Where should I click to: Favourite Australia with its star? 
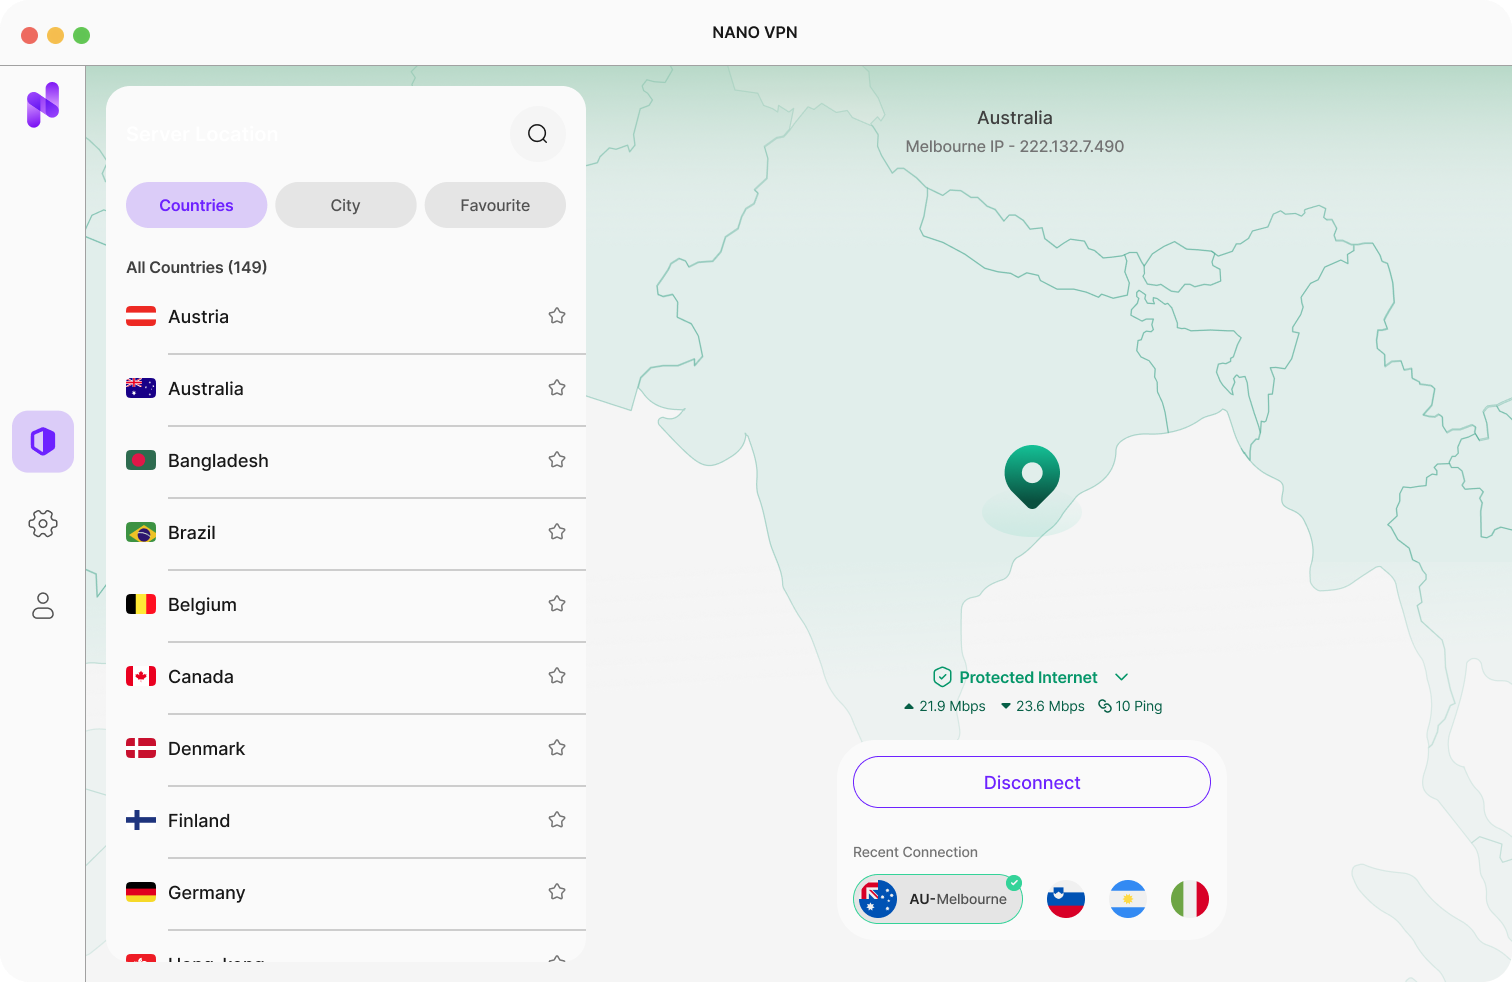click(557, 388)
